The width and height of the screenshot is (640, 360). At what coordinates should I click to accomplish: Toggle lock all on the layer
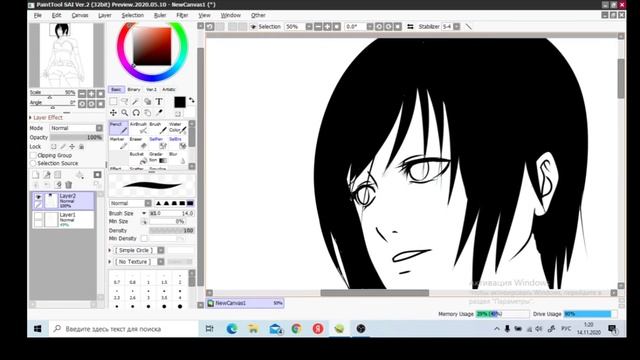(x=81, y=147)
